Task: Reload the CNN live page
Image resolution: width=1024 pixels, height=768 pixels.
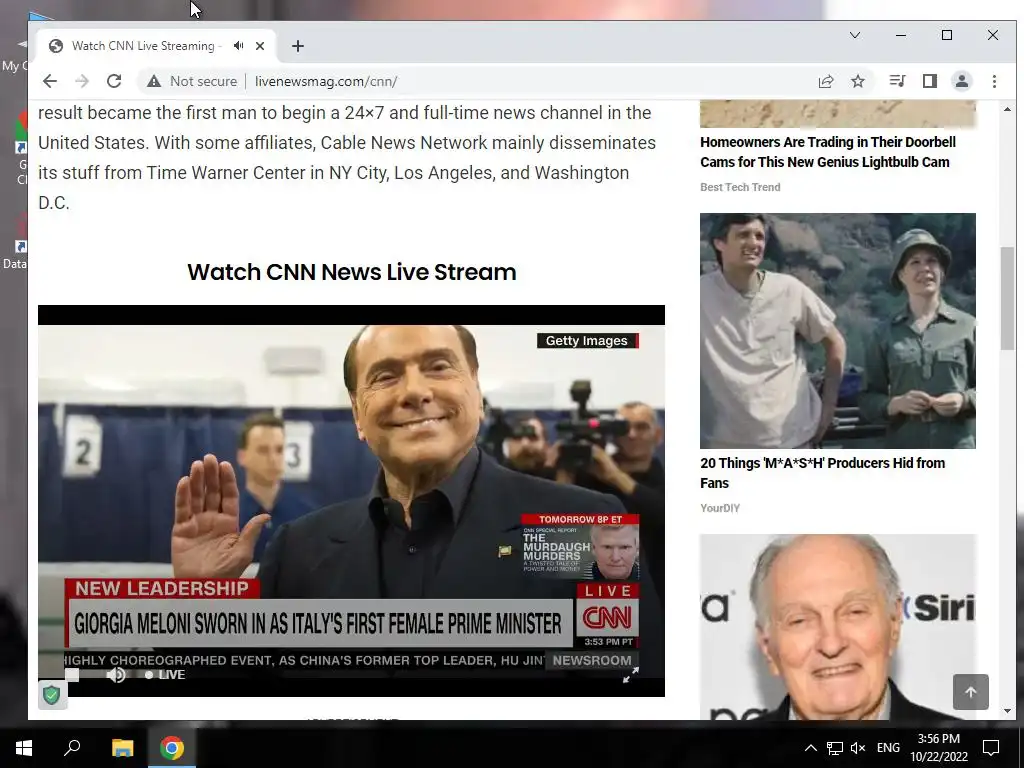Action: click(114, 81)
